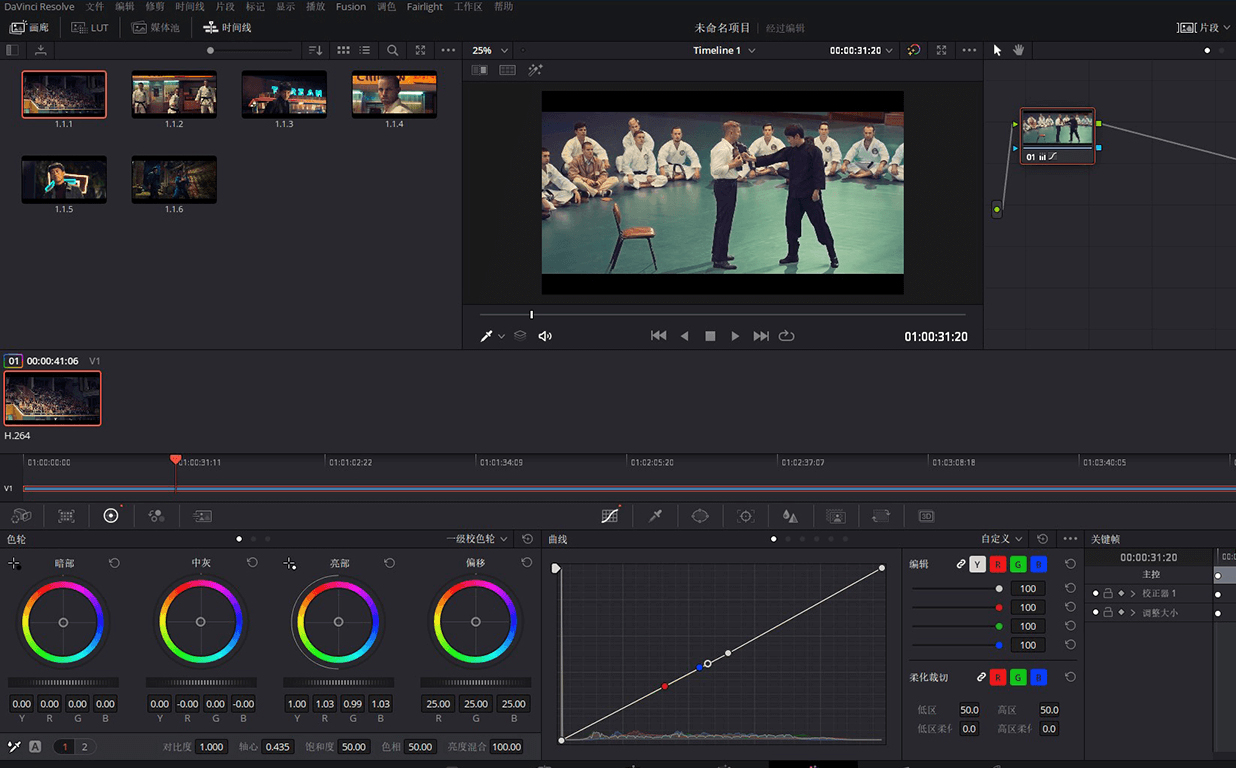Toggle curve channel linking in 编辑 row
Viewport: 1236px width, 768px height.
point(961,564)
